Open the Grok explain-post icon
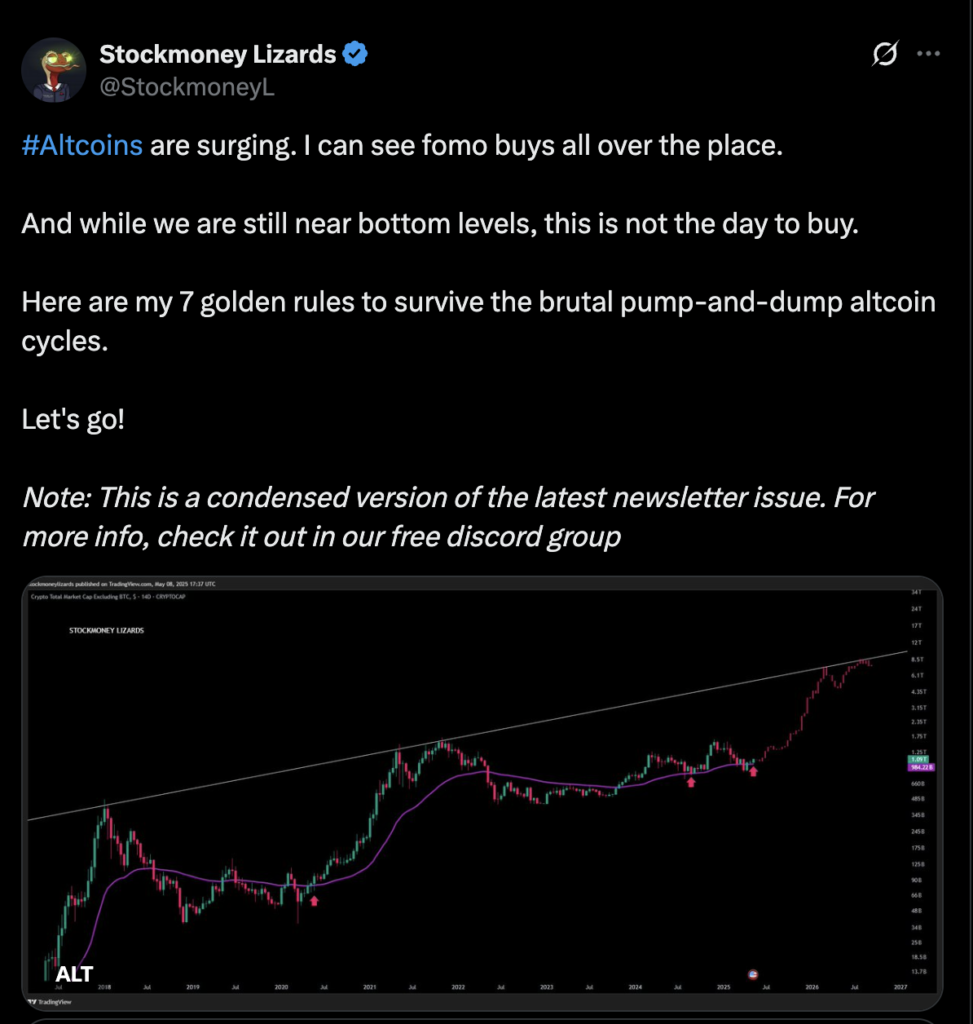The height and width of the screenshot is (1024, 973). pyautogui.click(x=884, y=54)
